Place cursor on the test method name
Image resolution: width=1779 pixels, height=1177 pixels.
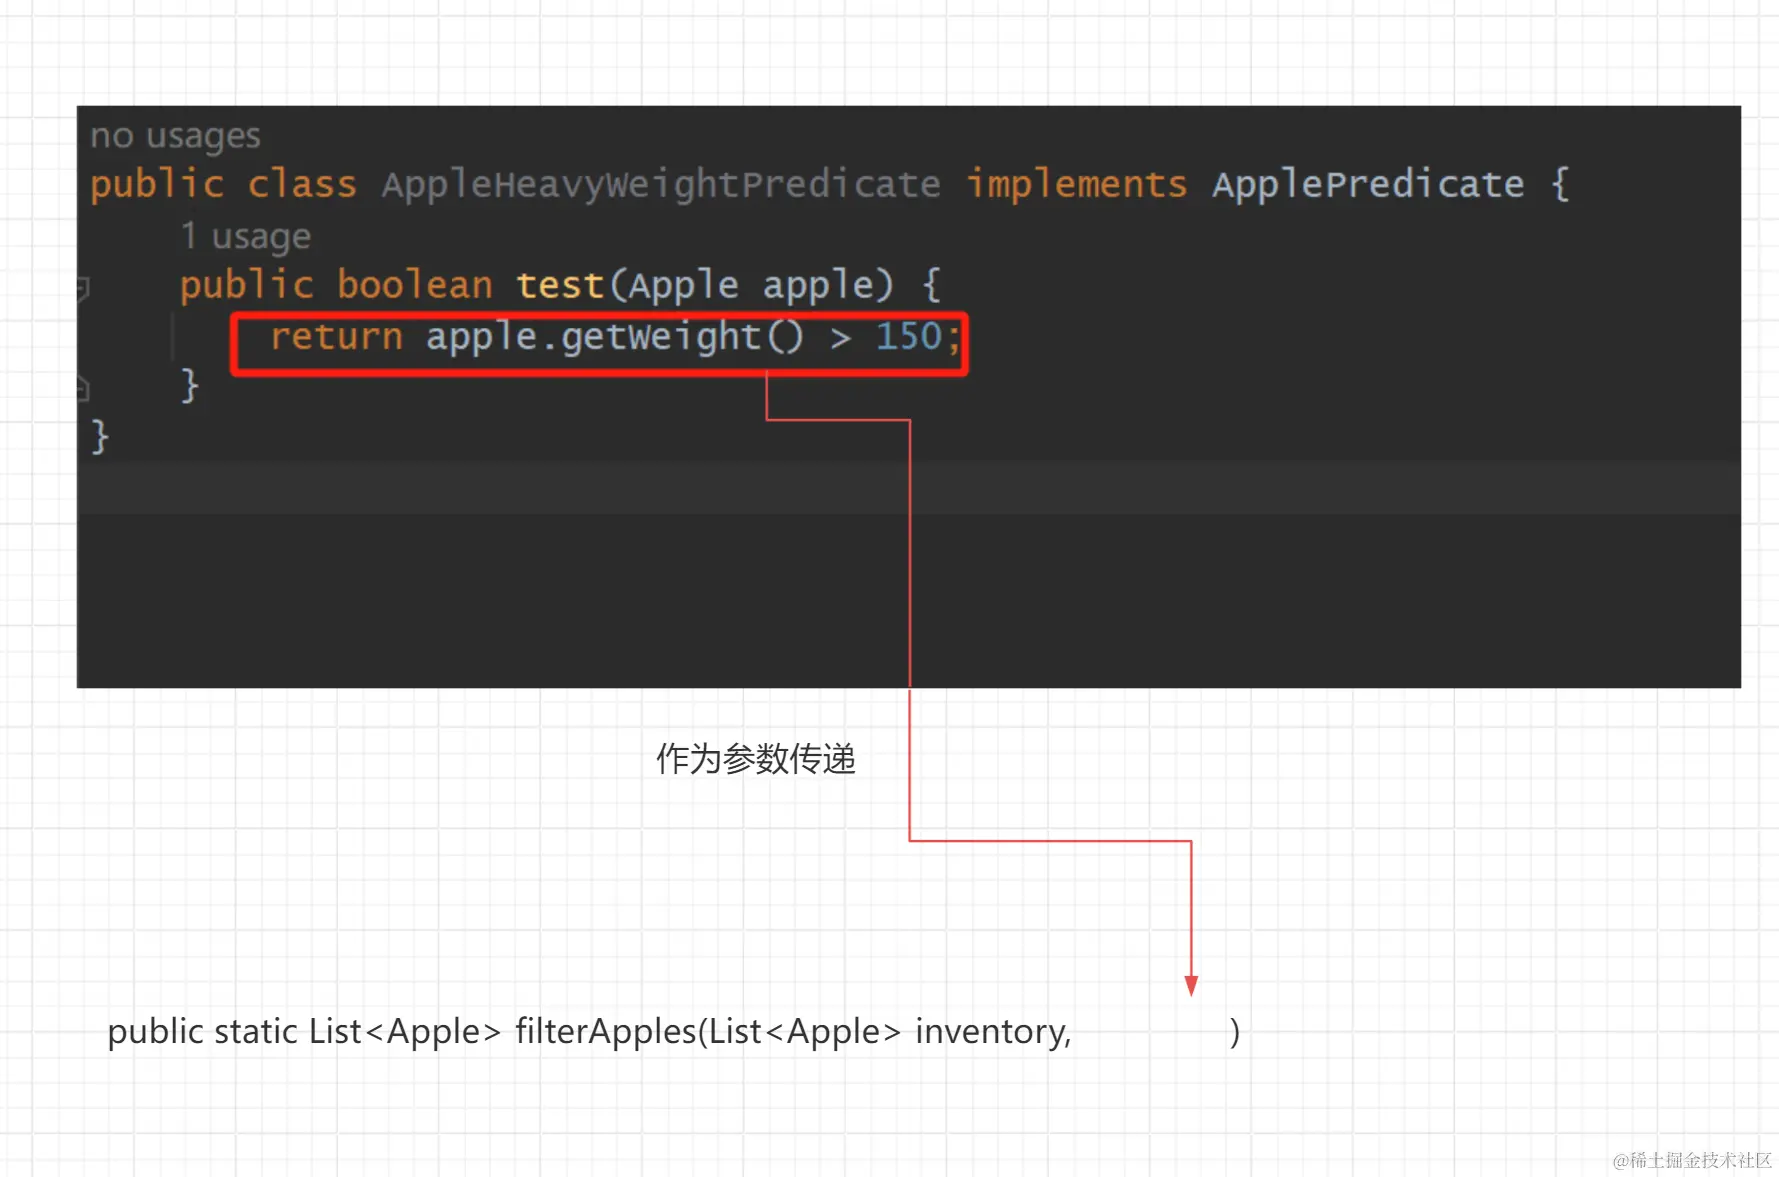coord(559,285)
